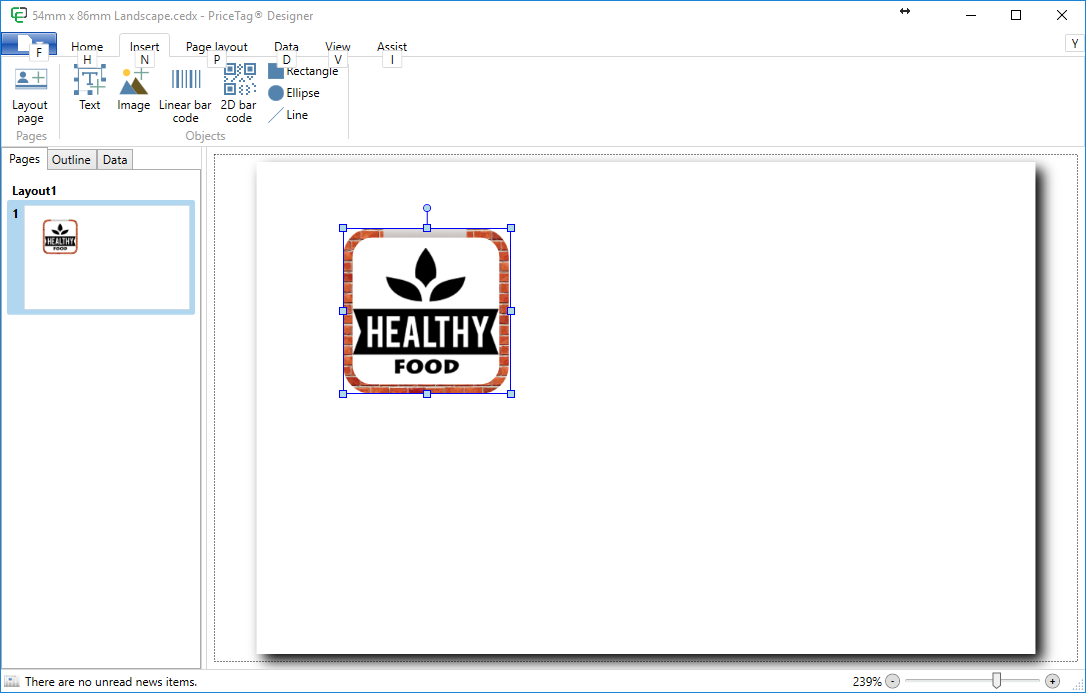
Task: Switch to the Home ribbon tab
Action: (87, 46)
